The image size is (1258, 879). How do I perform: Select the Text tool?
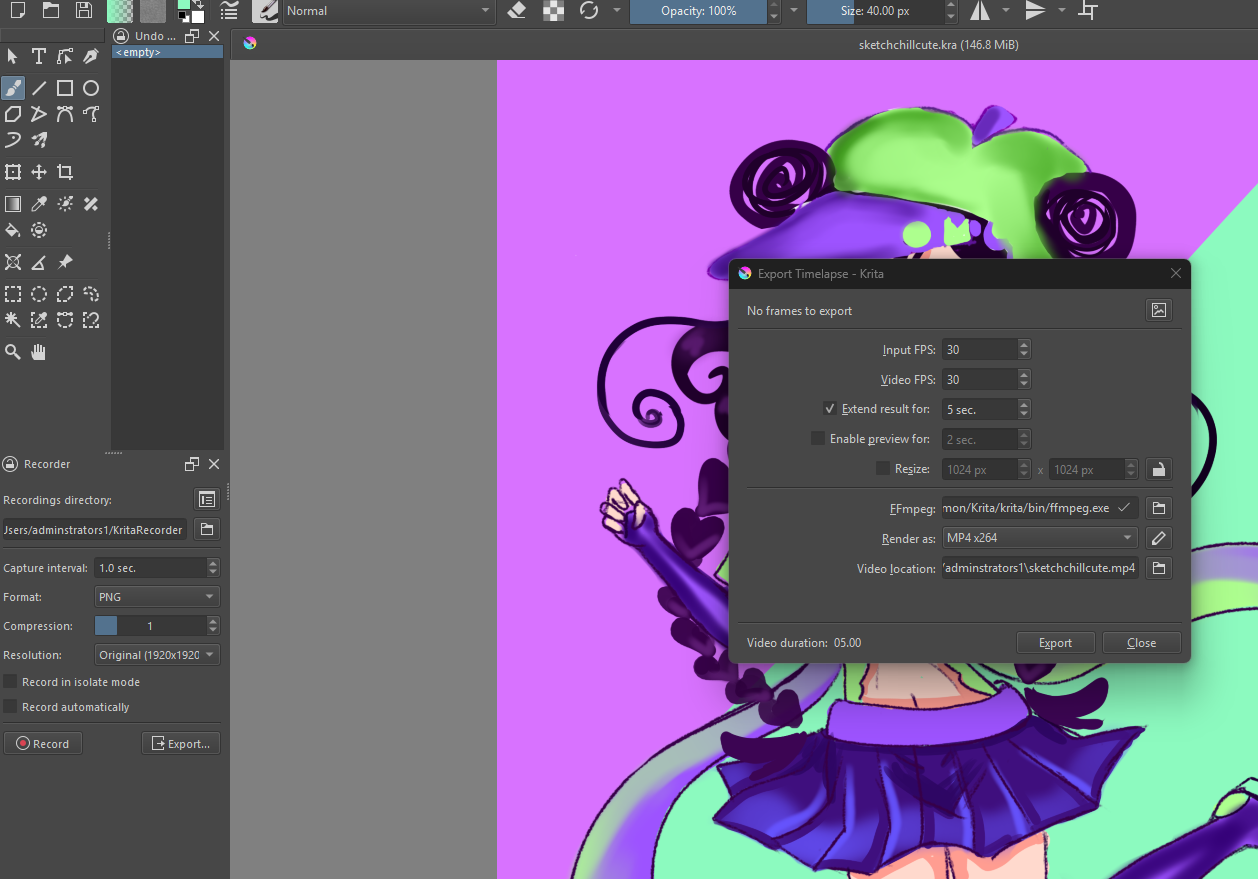(x=38, y=56)
